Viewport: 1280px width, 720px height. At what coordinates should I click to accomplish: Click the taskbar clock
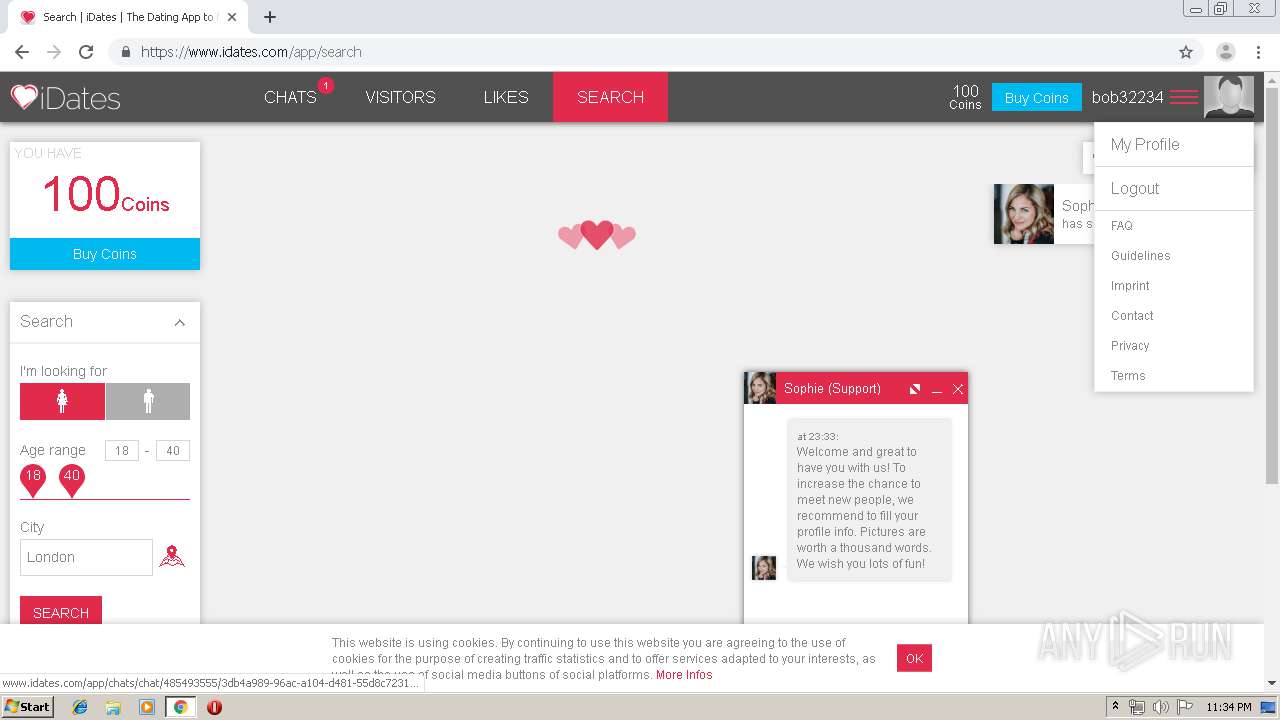pyautogui.click(x=1229, y=707)
